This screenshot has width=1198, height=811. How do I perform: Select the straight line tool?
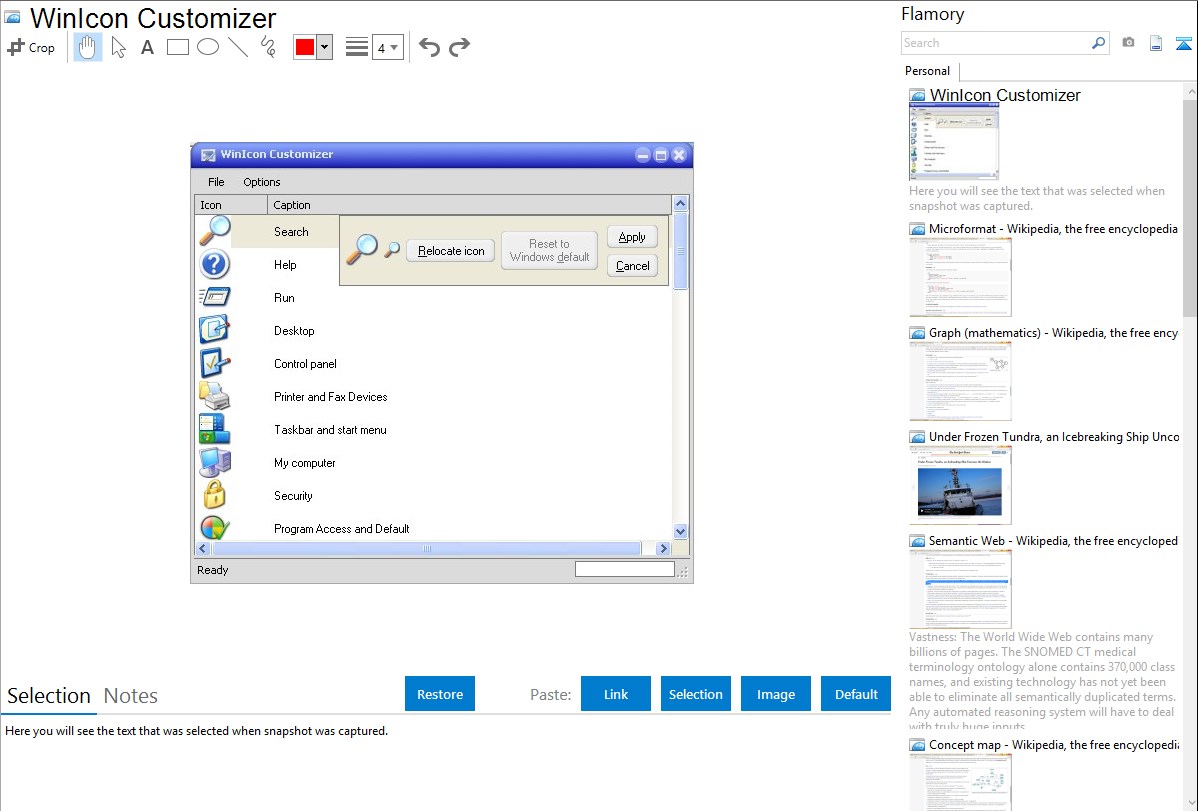click(x=238, y=47)
